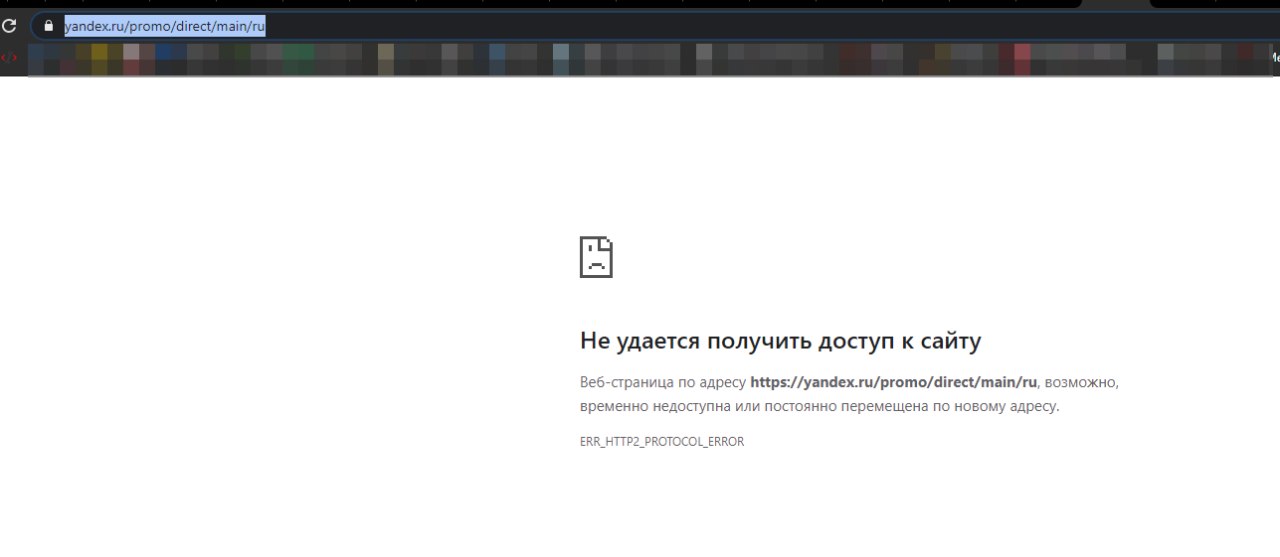
Task: Click the padlock site security icon
Action: [47, 26]
